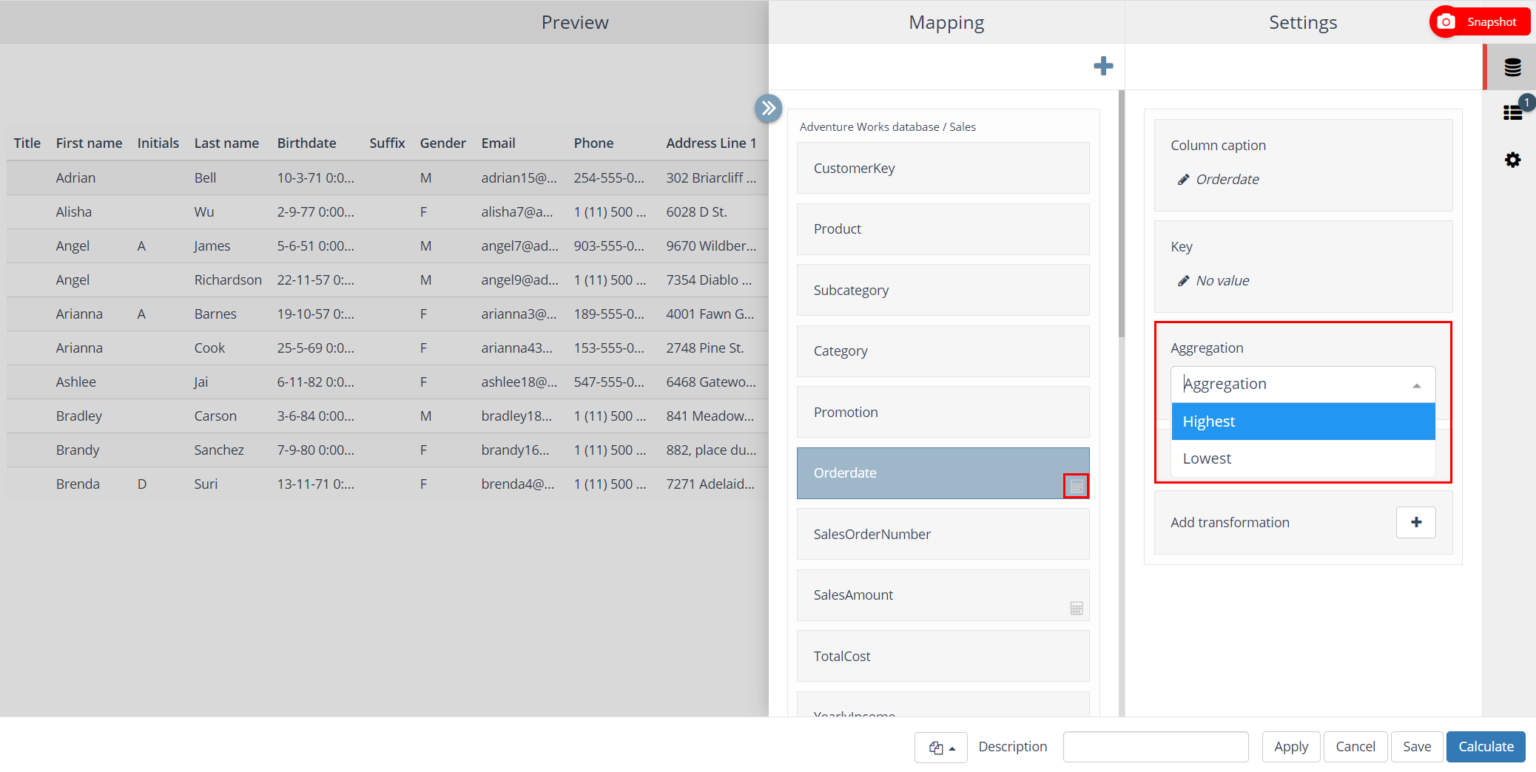Click the Initials column header
Screen dimensions: 1536x772
pyautogui.click(x=158, y=143)
